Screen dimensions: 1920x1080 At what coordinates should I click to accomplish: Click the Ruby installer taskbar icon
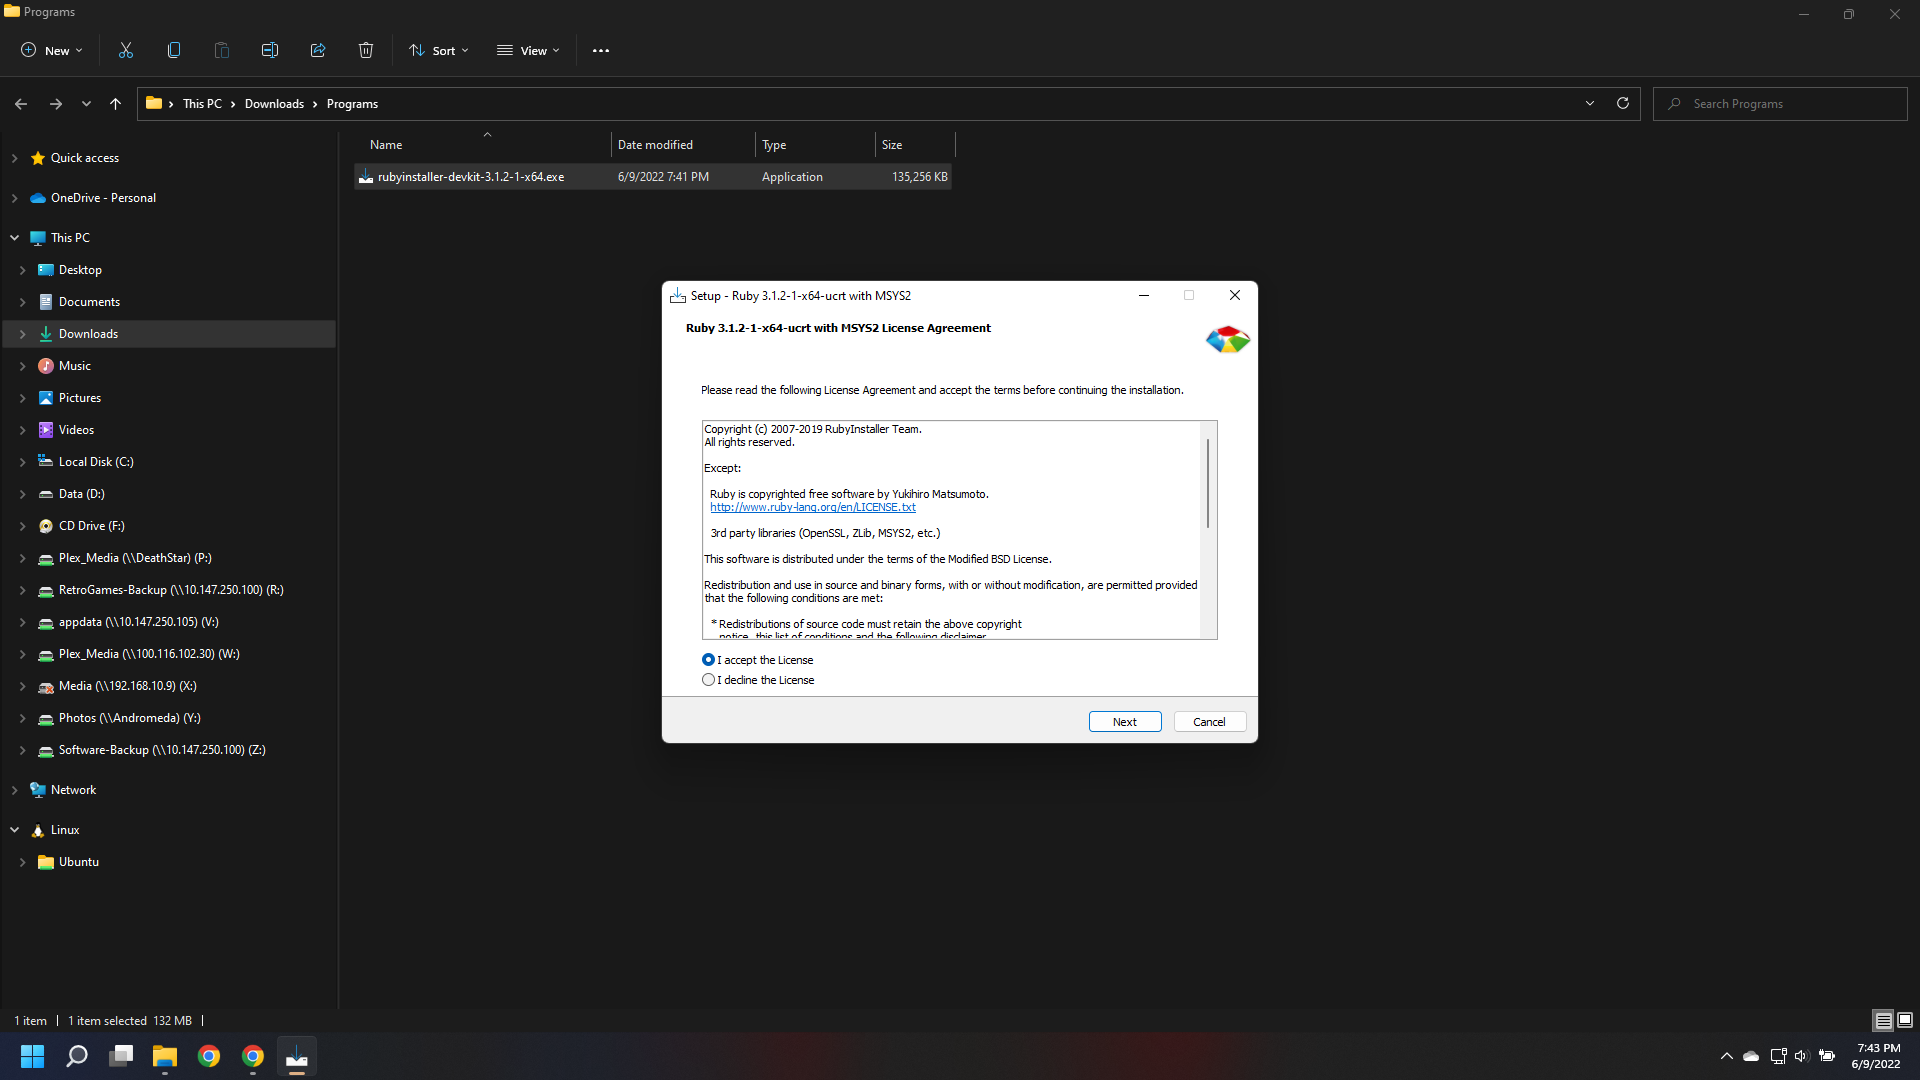[297, 1056]
